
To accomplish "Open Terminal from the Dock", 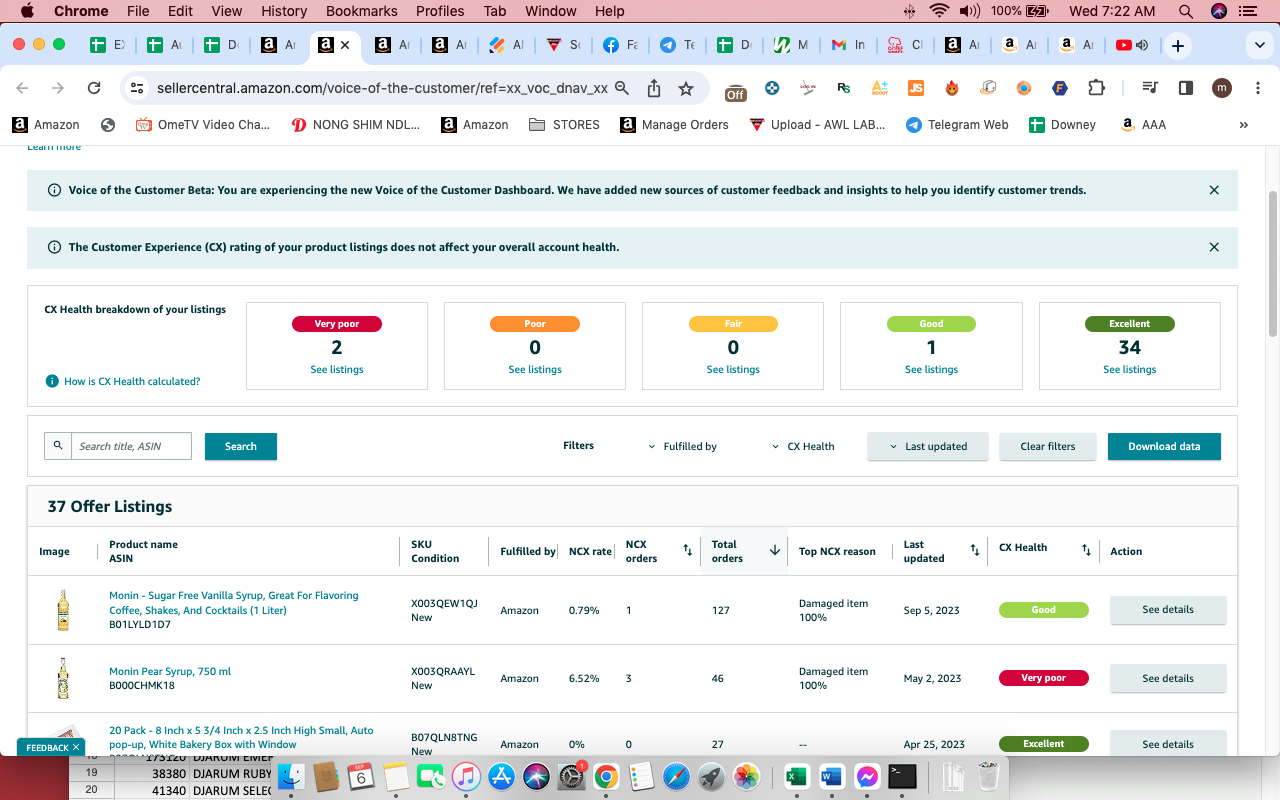I will [x=902, y=776].
